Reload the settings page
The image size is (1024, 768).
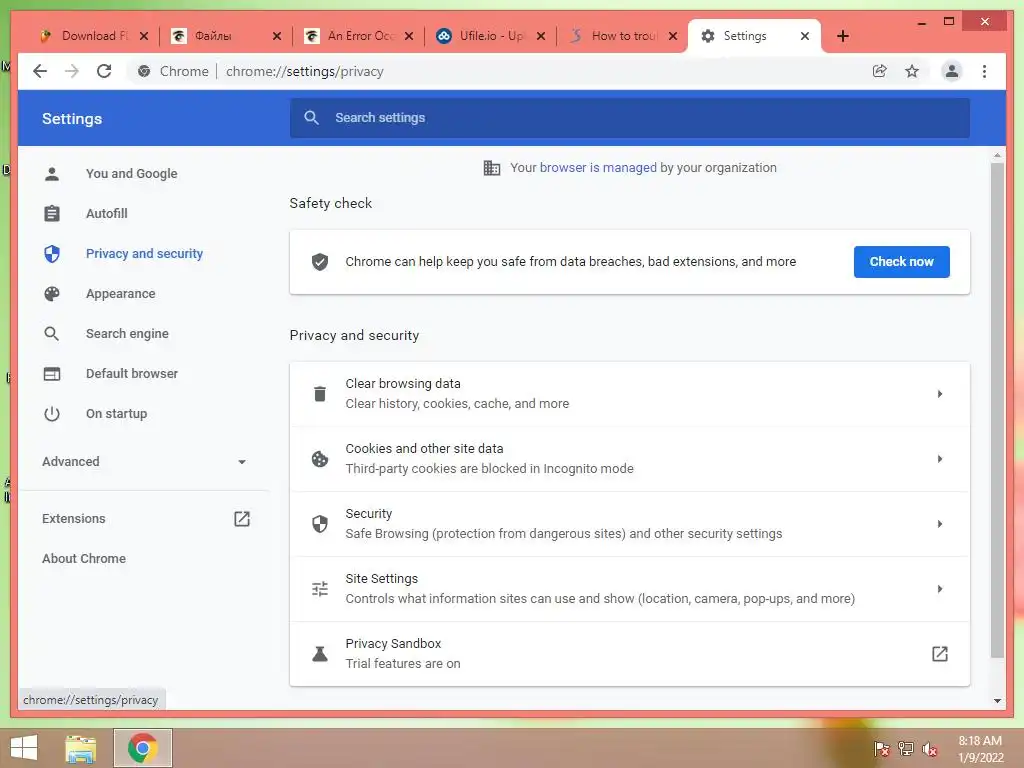click(x=104, y=71)
